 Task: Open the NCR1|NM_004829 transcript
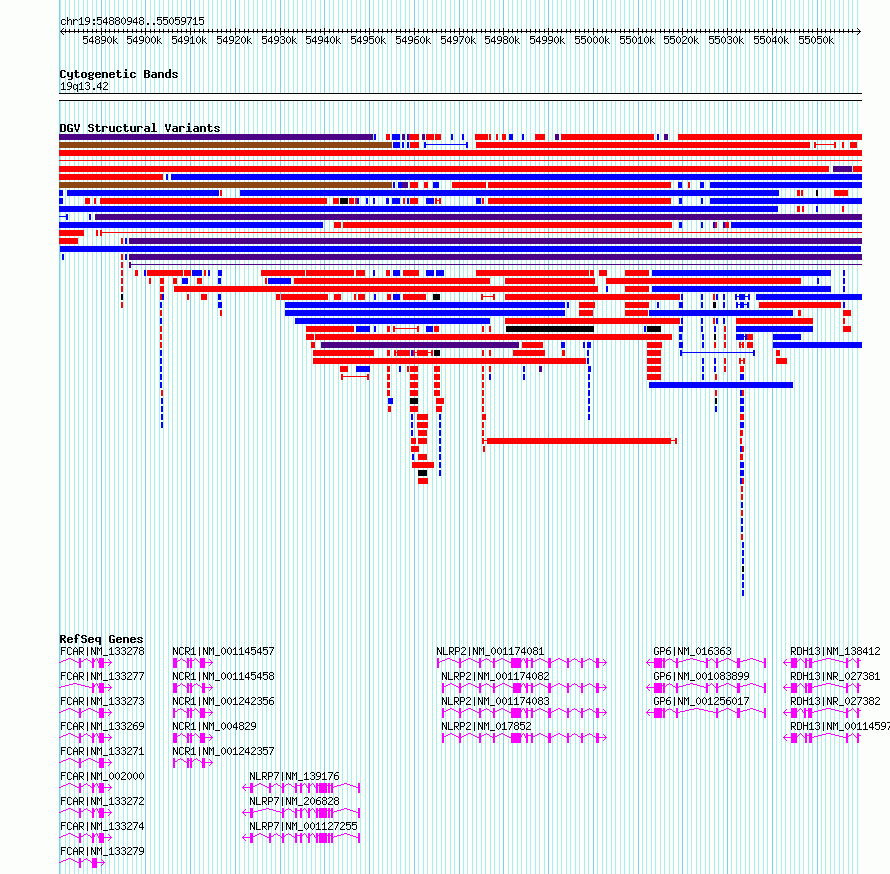click(x=215, y=726)
